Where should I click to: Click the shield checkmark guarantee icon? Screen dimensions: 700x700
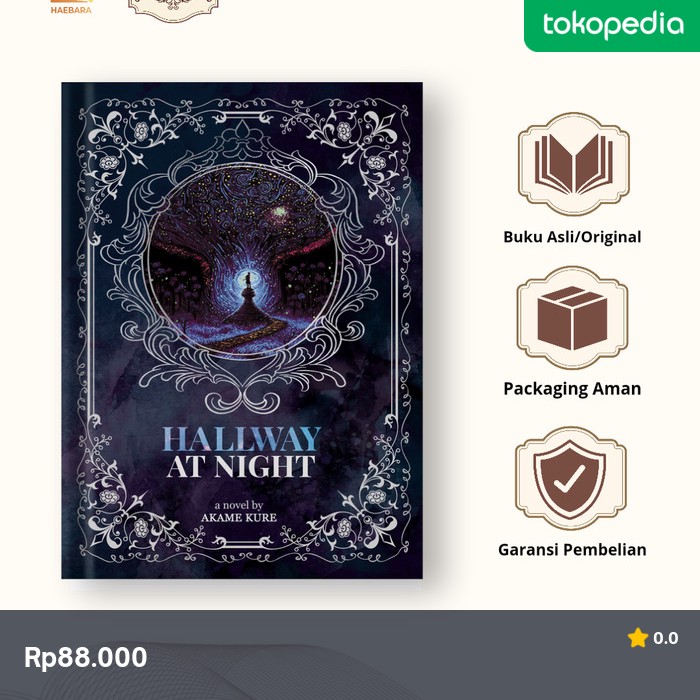pyautogui.click(x=571, y=478)
